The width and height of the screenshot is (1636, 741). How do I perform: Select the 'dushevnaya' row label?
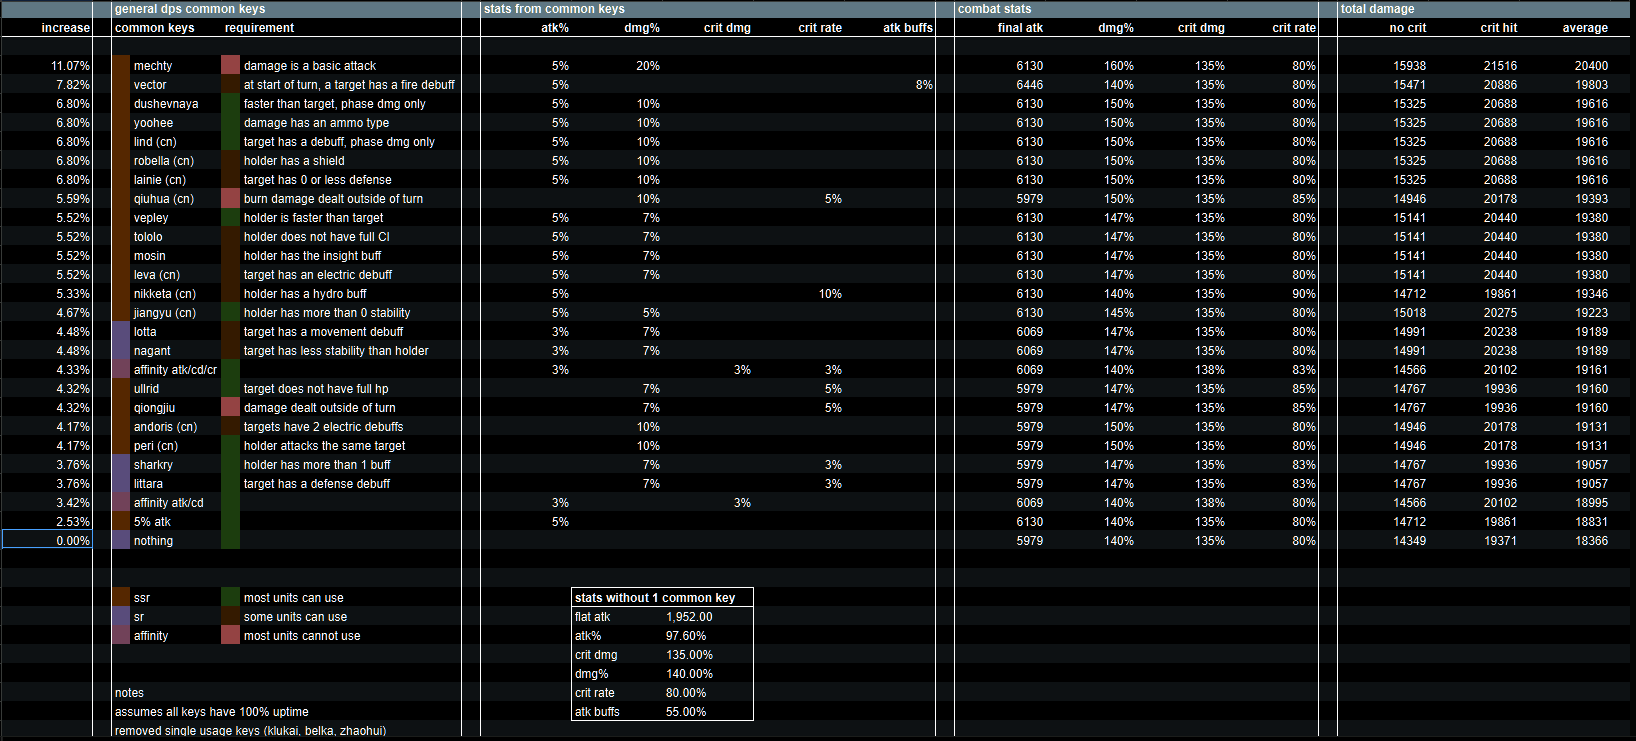(x=166, y=104)
